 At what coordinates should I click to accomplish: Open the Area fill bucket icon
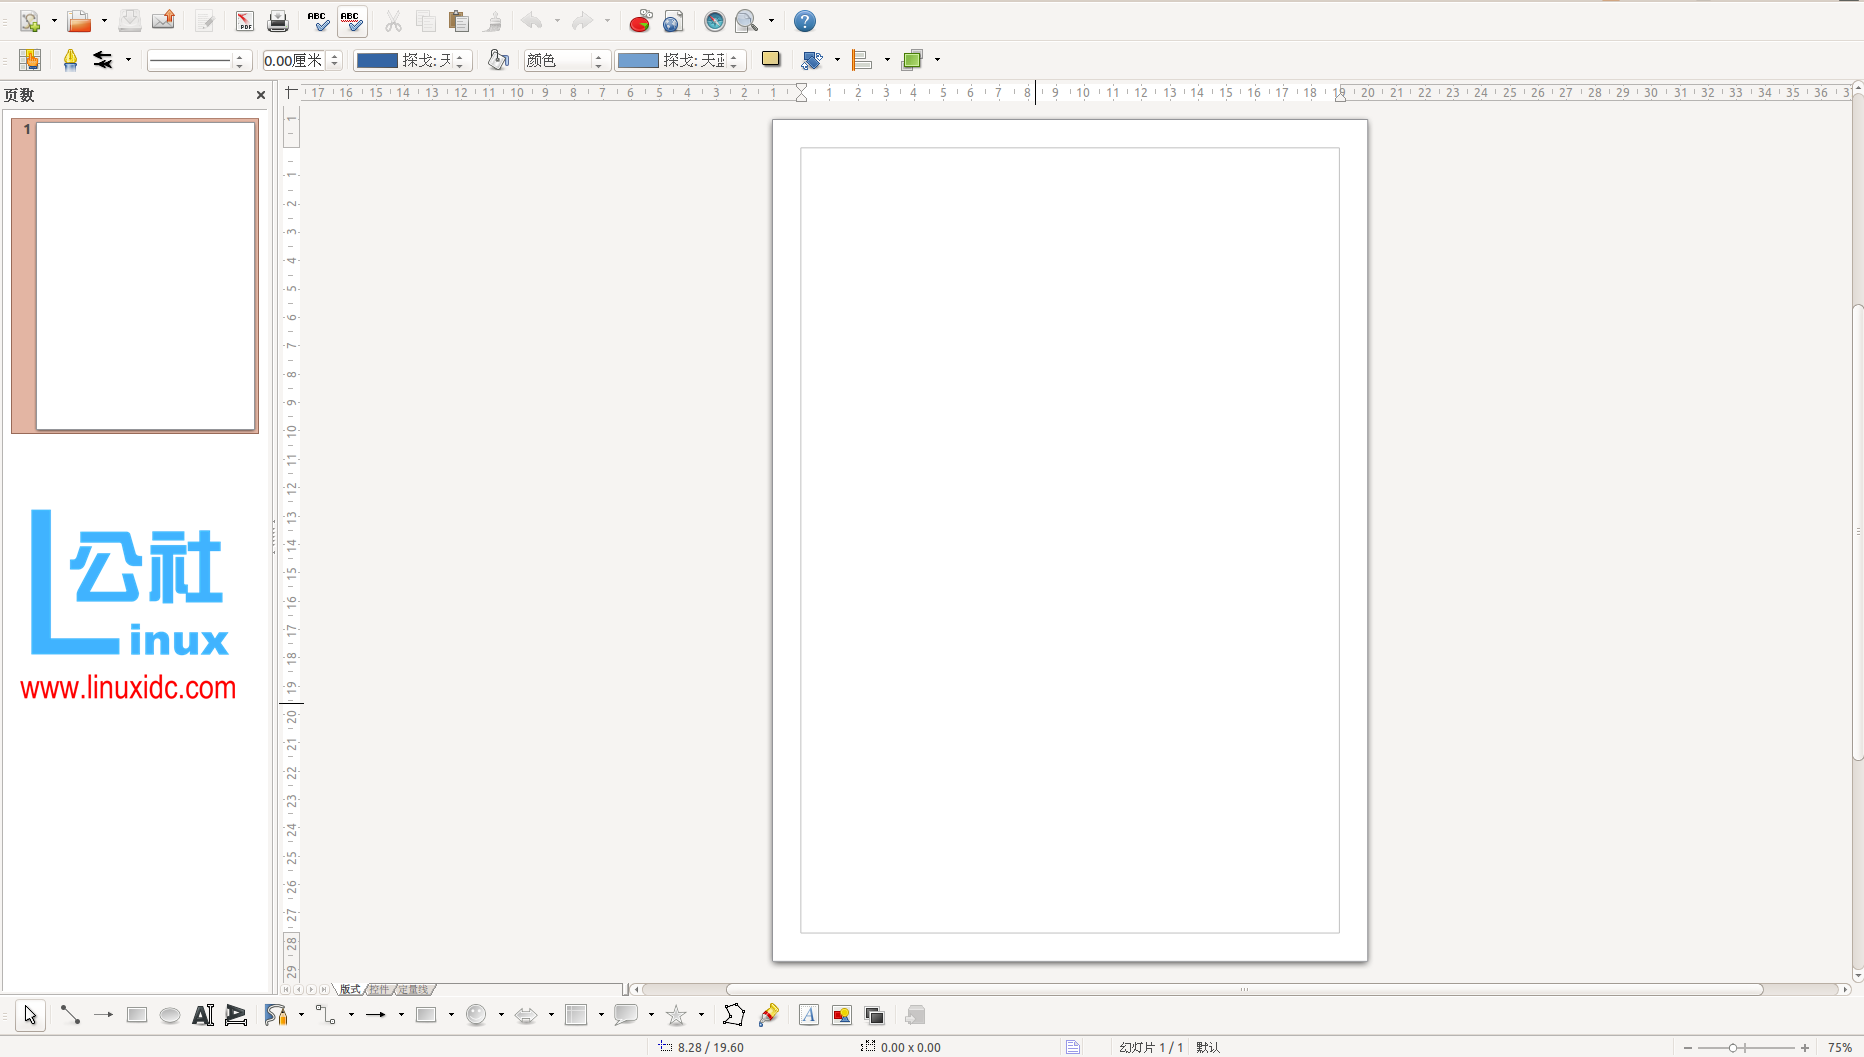tap(498, 60)
